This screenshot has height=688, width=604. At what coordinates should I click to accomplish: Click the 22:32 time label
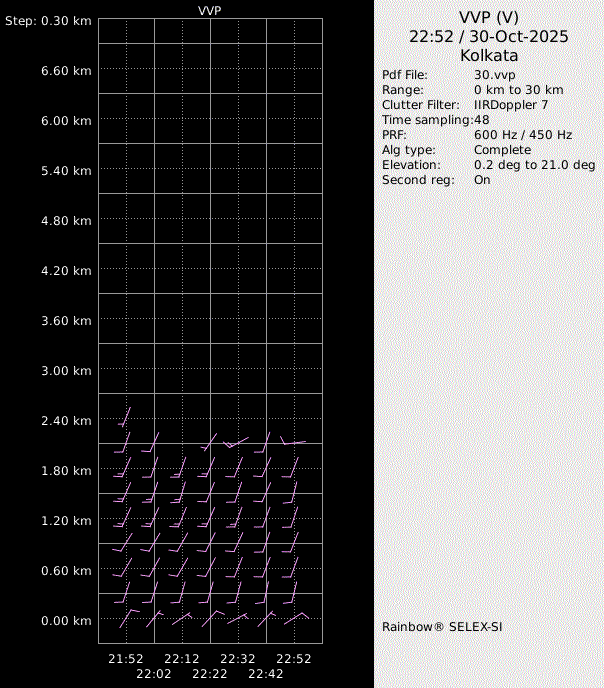tap(238, 659)
